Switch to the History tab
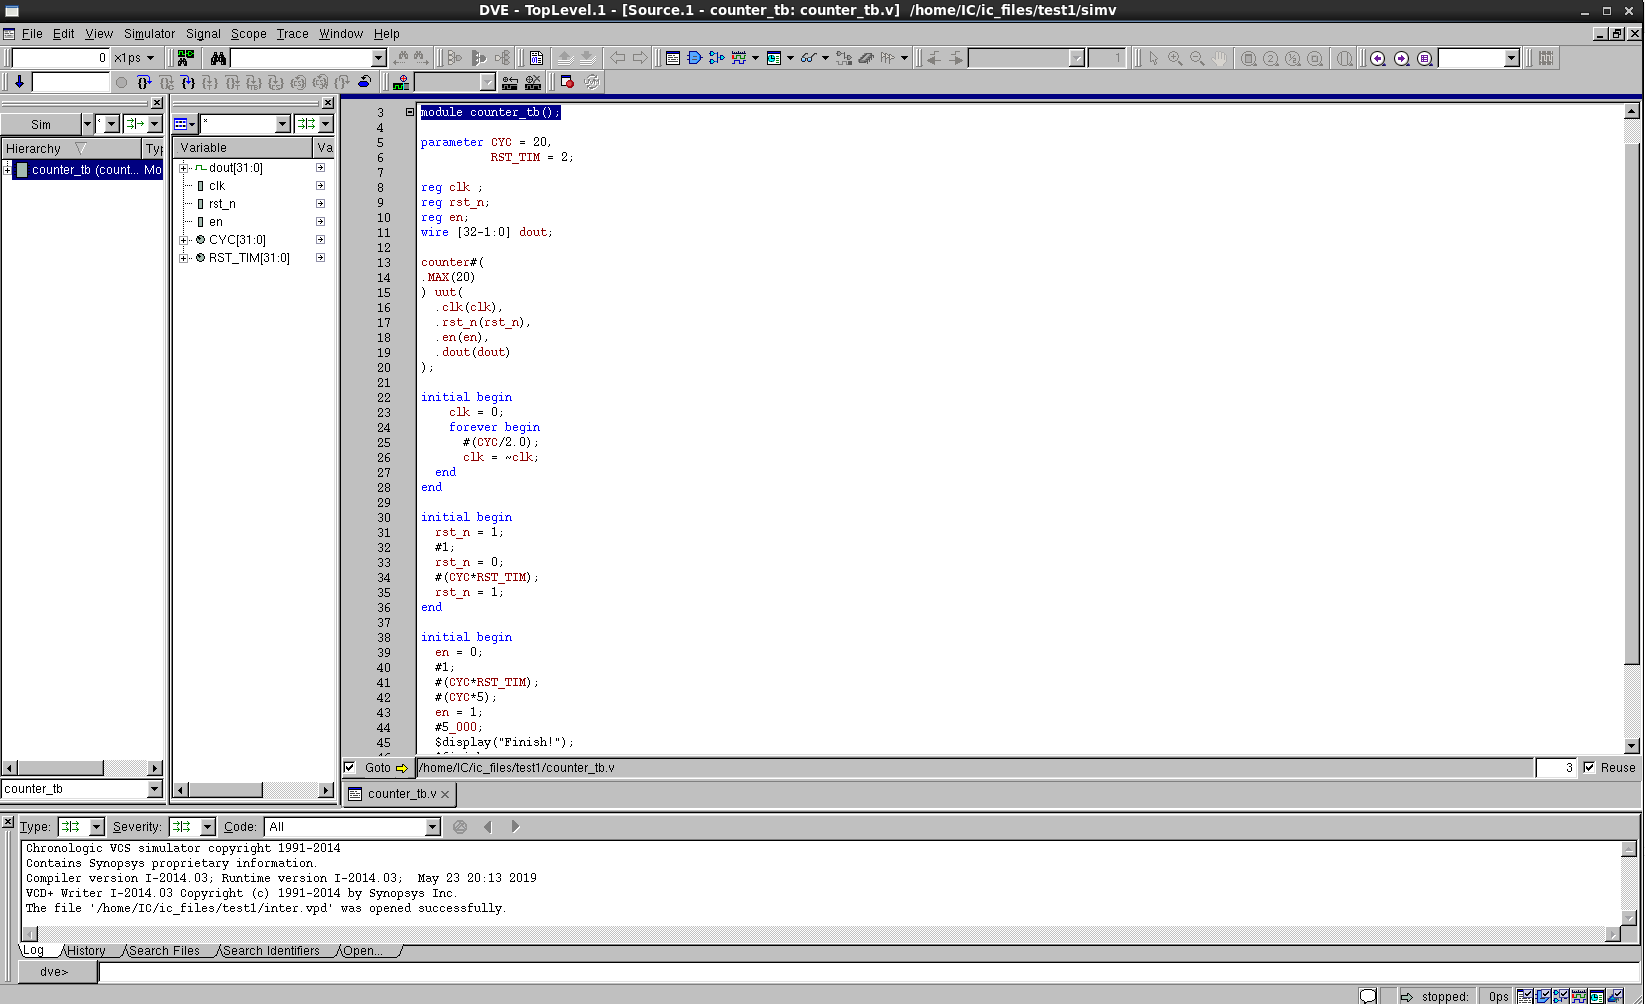 [x=86, y=951]
